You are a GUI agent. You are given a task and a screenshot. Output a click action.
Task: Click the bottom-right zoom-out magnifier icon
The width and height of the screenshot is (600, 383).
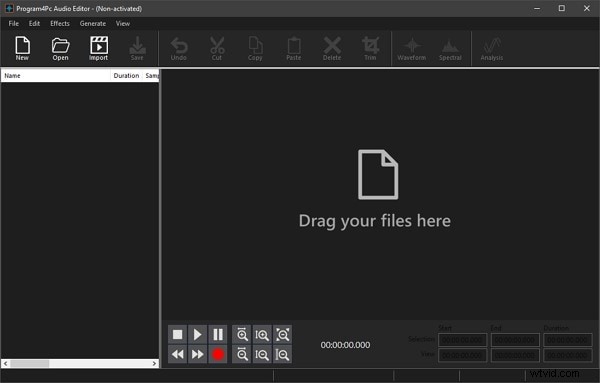[x=282, y=354]
